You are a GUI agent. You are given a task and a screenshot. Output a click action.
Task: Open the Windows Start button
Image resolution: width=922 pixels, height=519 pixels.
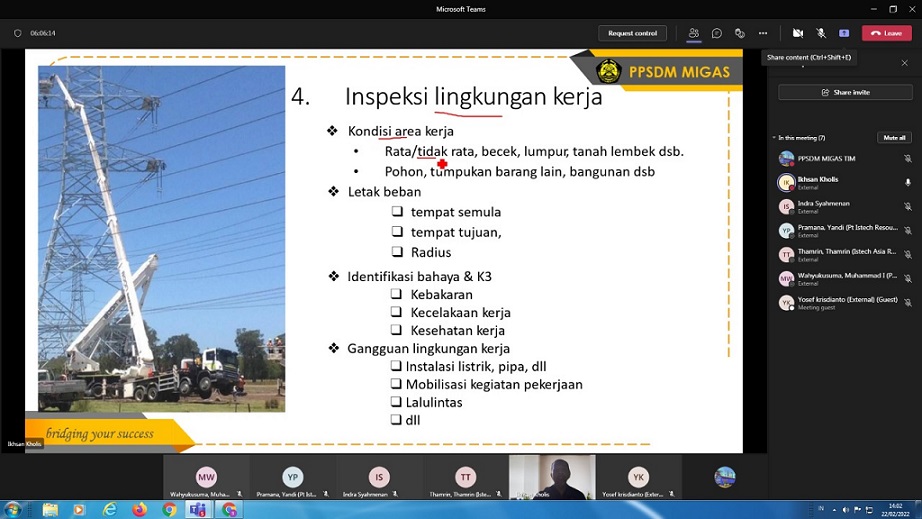point(12,510)
